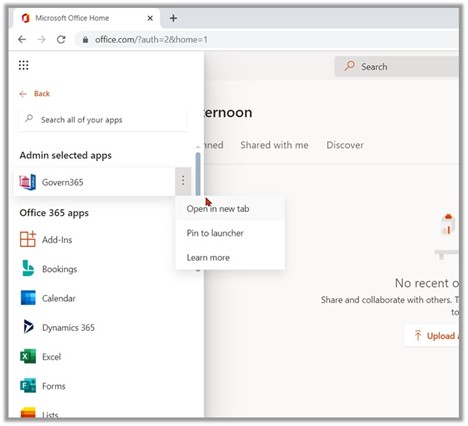Click the magnifier in top Search box
Screen dimensions: 468x426
point(349,66)
